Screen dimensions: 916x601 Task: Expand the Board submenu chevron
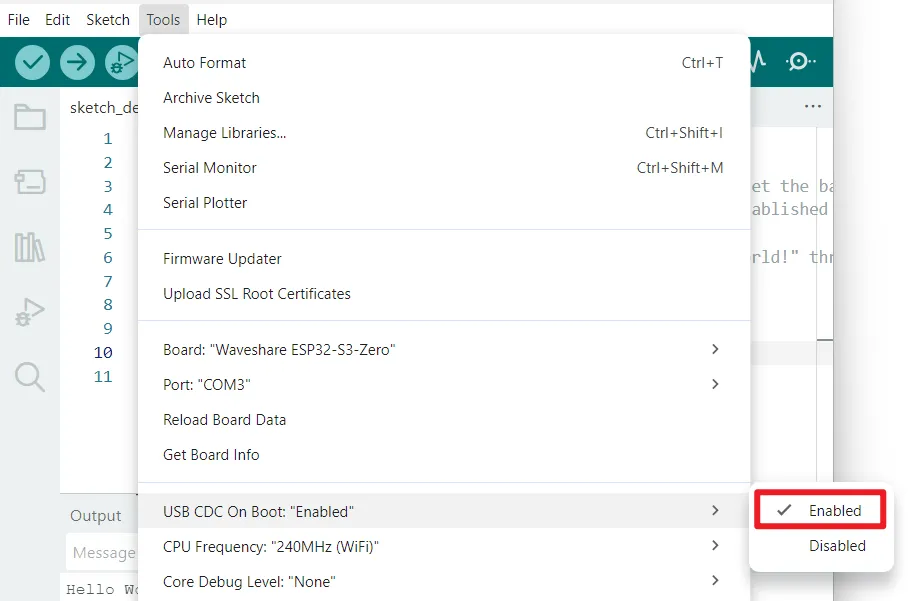[715, 349]
